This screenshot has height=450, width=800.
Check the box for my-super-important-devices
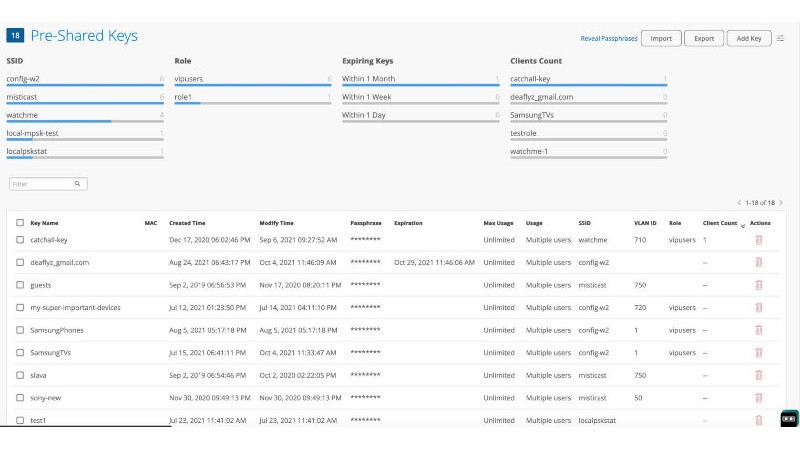point(20,307)
